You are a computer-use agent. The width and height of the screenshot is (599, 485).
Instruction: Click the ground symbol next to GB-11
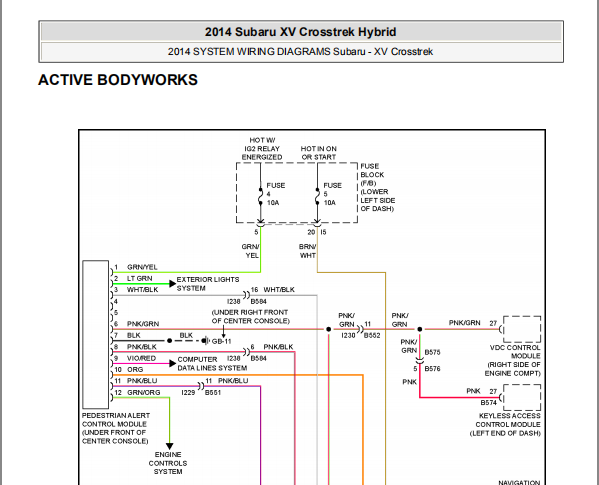coord(206,340)
